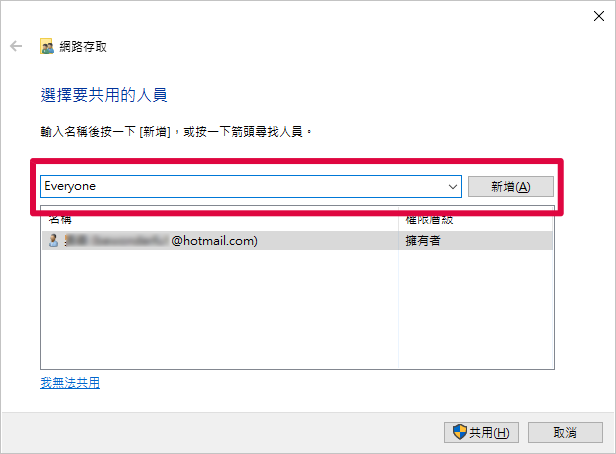Focus the Everyone name input field
616x454 pixels.
[x=251, y=187]
